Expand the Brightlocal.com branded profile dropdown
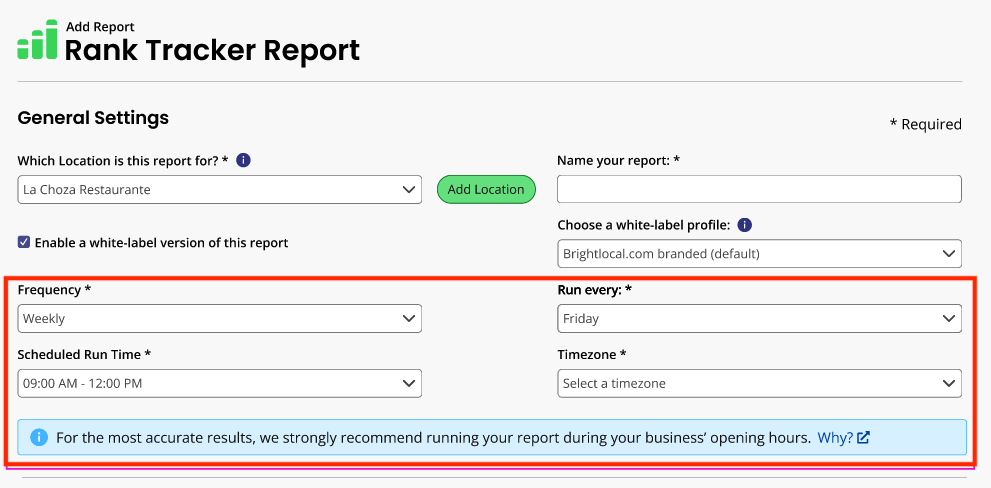The height and width of the screenshot is (488, 991). 759,254
